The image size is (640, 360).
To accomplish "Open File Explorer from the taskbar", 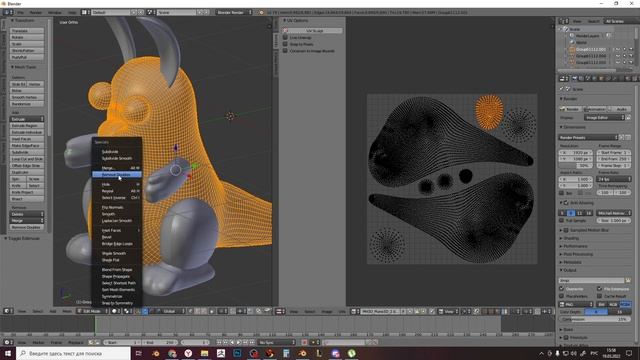I will 204,353.
